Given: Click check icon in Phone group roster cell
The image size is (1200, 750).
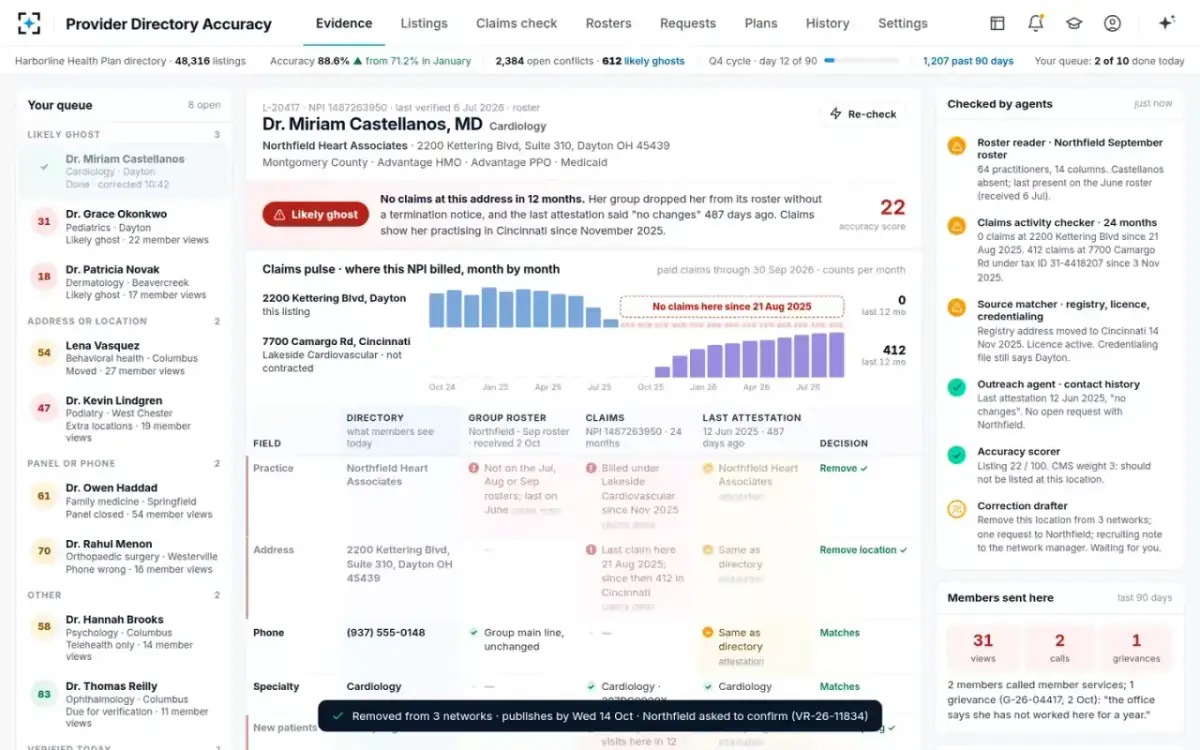Looking at the screenshot, I should 474,633.
